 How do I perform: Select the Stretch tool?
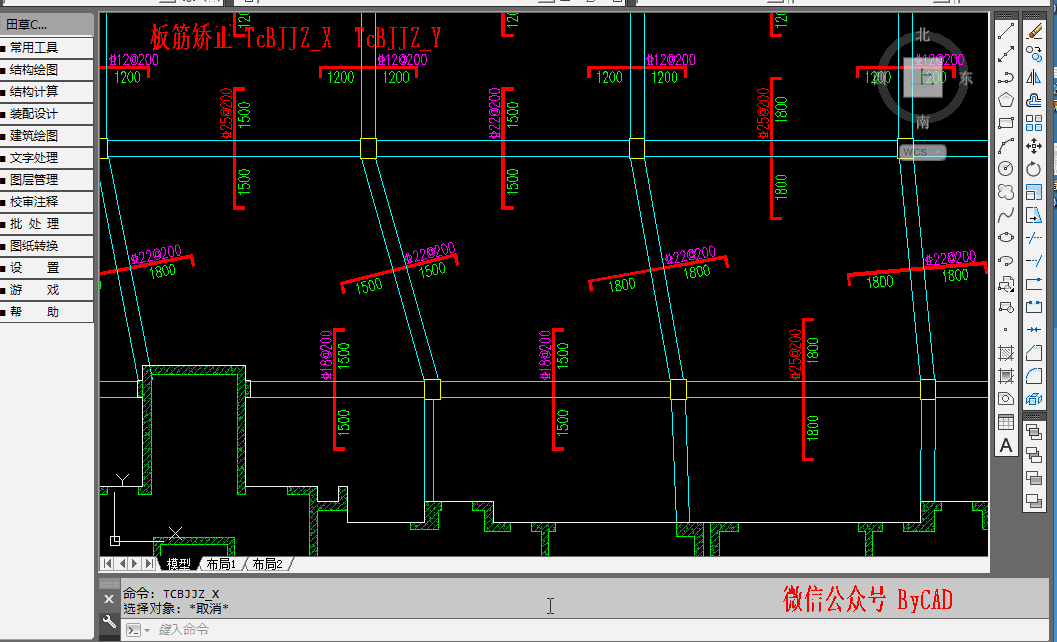[1034, 215]
